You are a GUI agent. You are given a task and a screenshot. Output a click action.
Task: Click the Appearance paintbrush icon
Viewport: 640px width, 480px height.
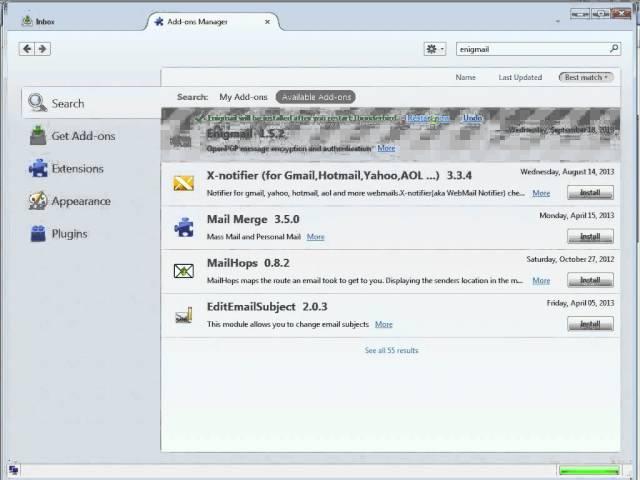click(x=38, y=201)
